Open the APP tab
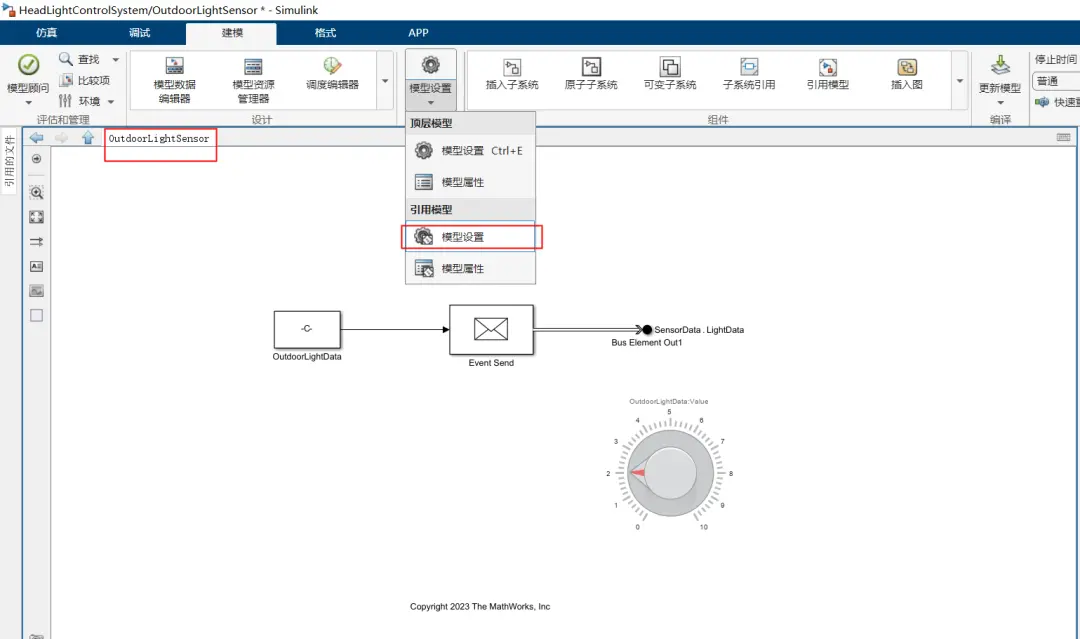 (418, 33)
